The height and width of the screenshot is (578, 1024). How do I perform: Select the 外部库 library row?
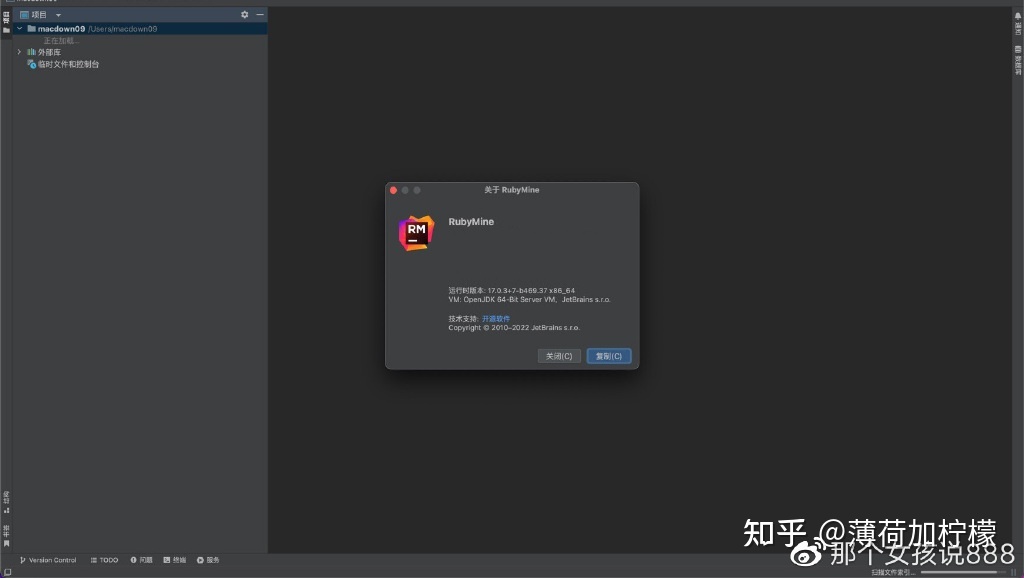pyautogui.click(x=44, y=52)
